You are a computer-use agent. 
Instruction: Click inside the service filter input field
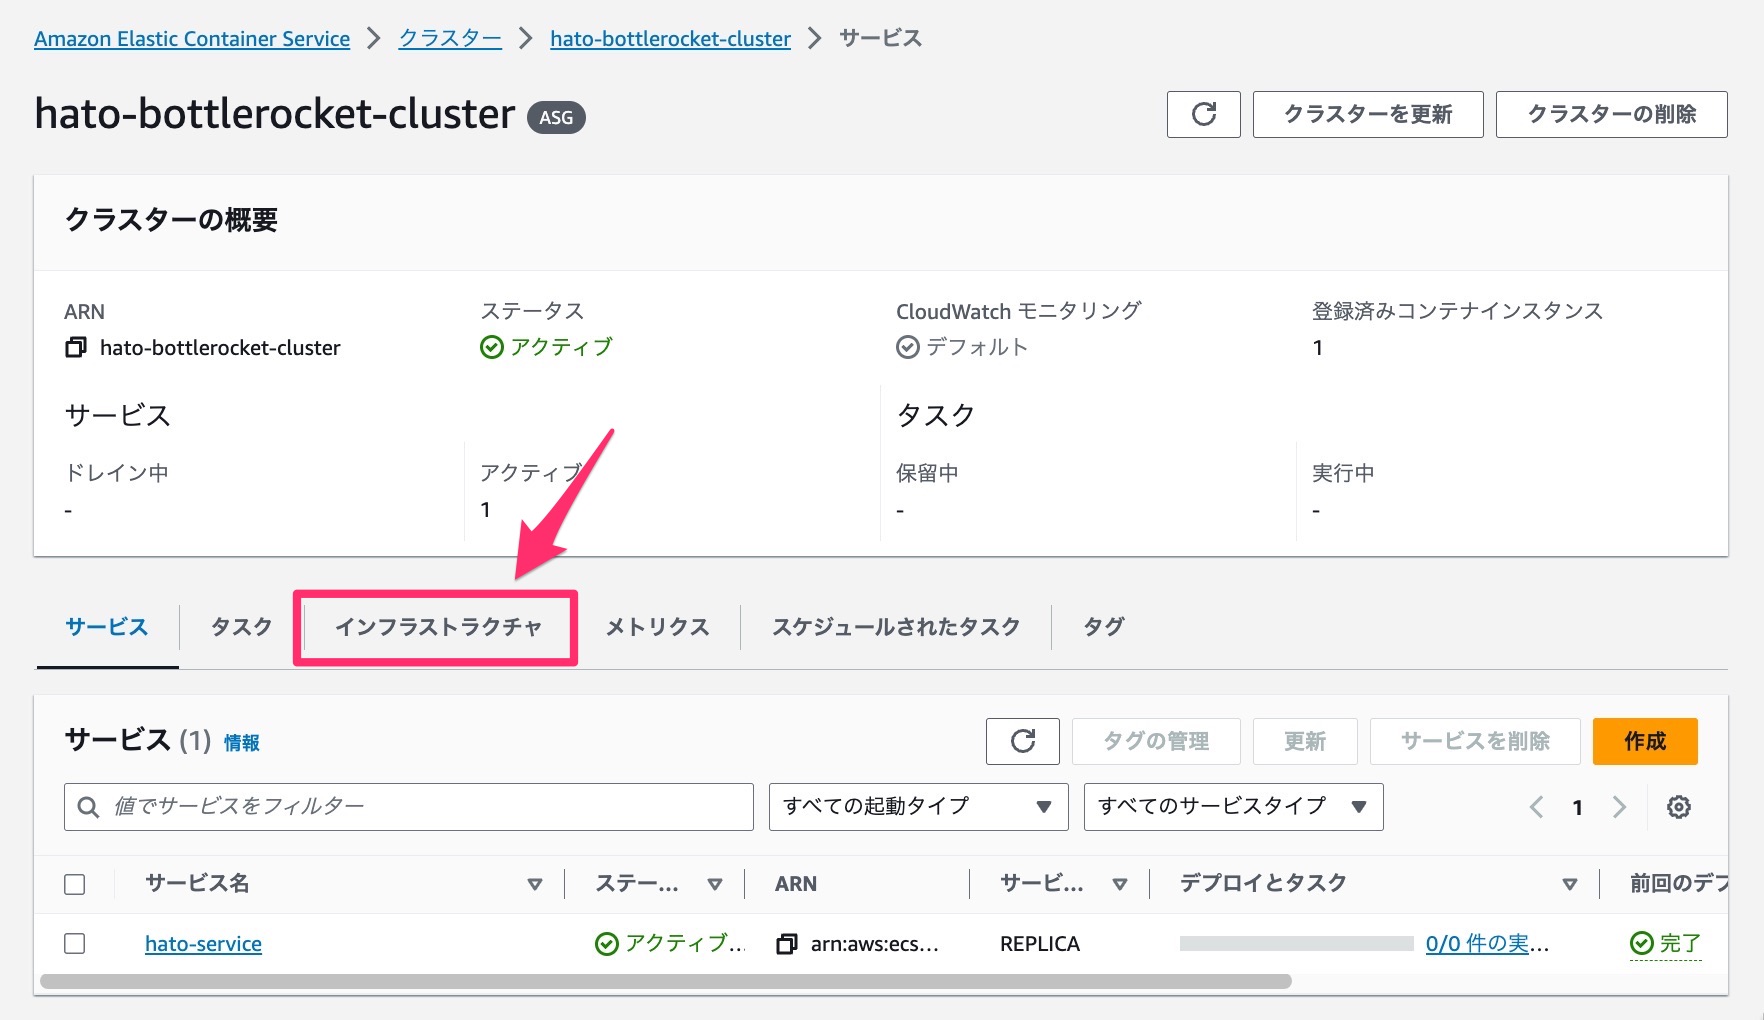pyautogui.click(x=400, y=806)
